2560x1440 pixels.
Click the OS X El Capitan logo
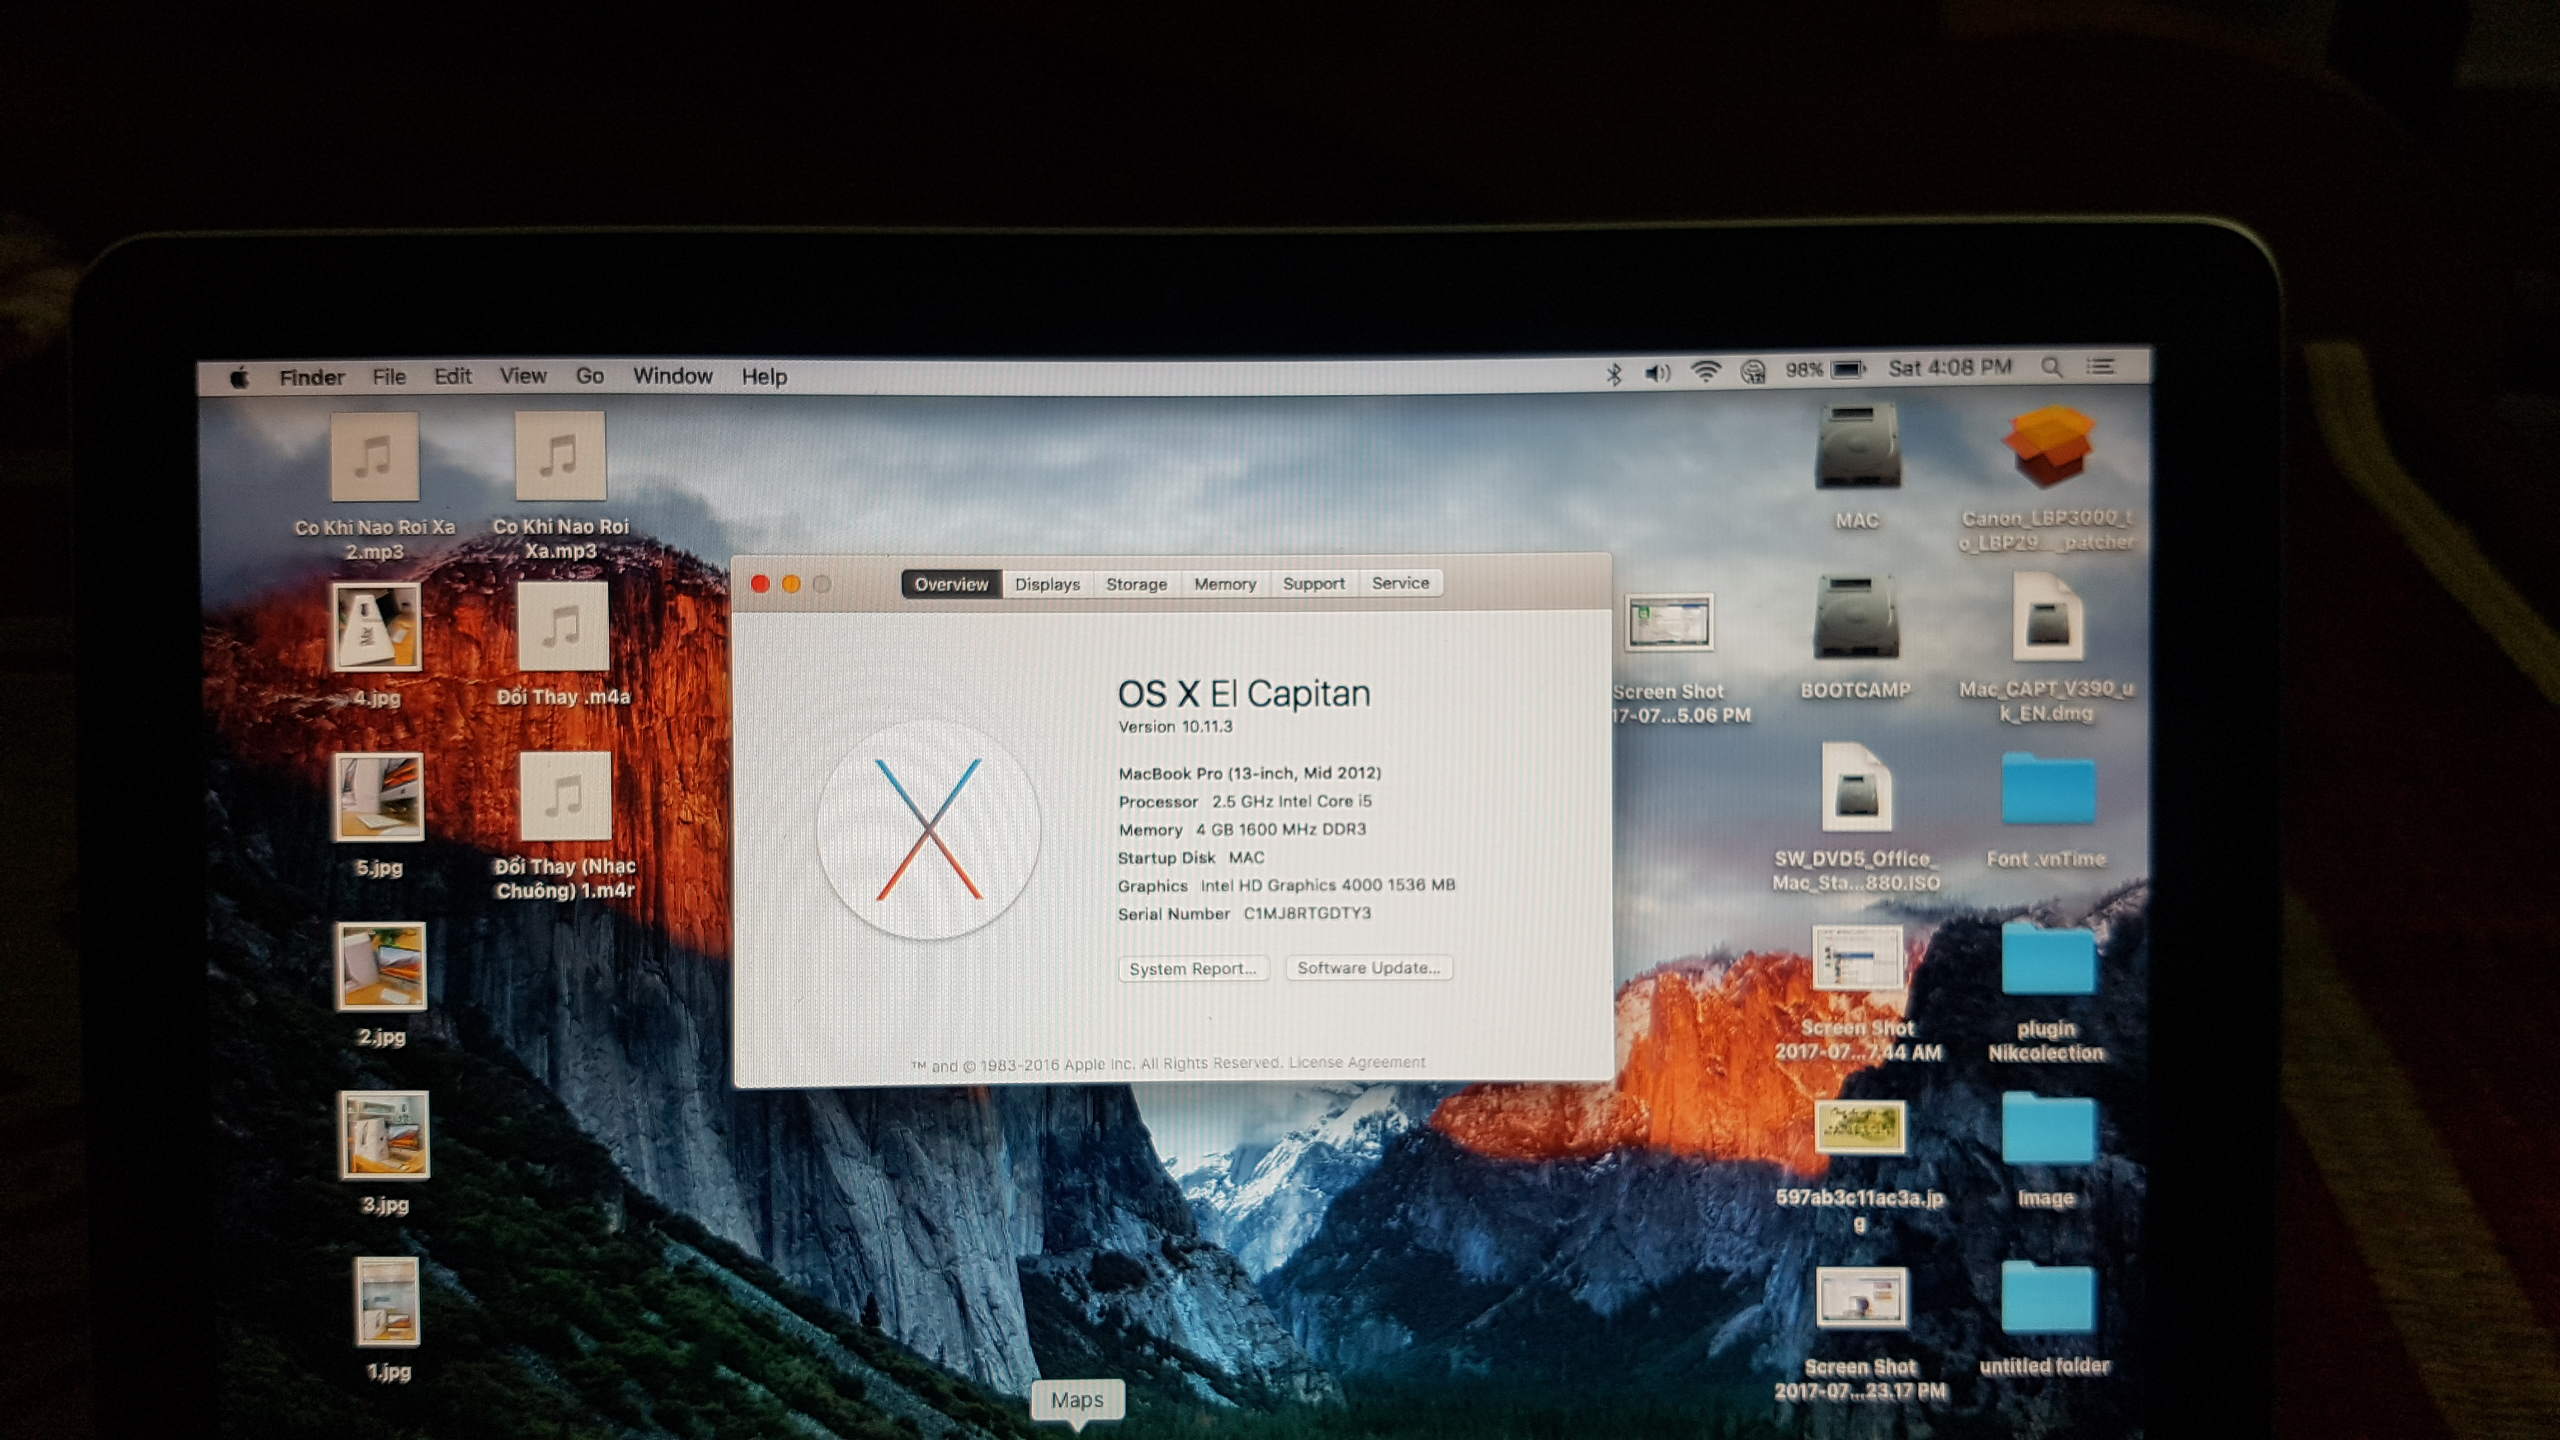pos(929,830)
